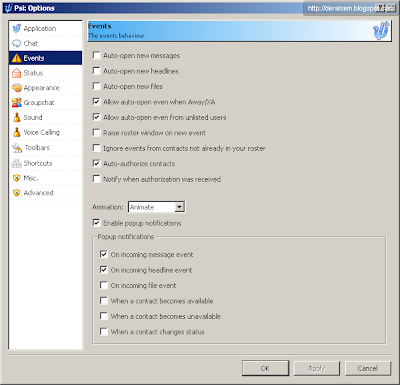
Task: Click the Advanced shield icon
Action: [x=17, y=193]
